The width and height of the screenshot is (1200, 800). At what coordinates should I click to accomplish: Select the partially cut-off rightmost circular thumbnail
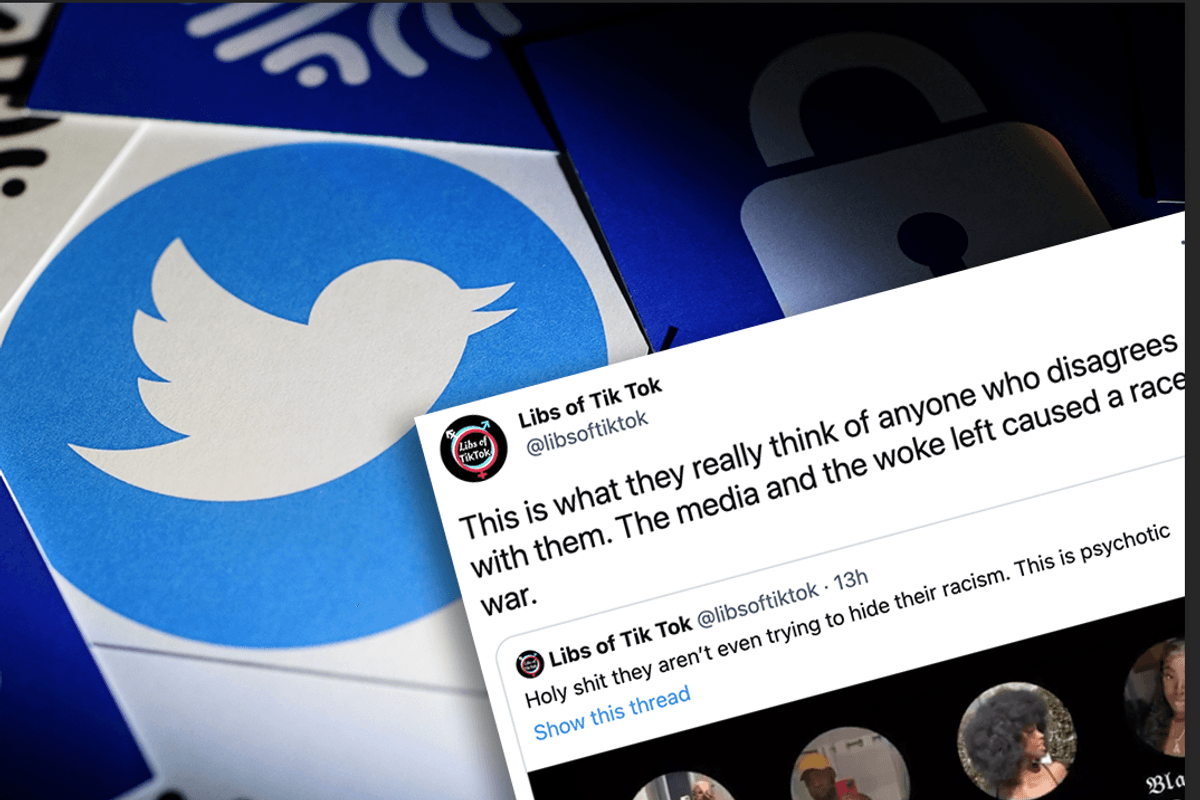pos(1162,695)
